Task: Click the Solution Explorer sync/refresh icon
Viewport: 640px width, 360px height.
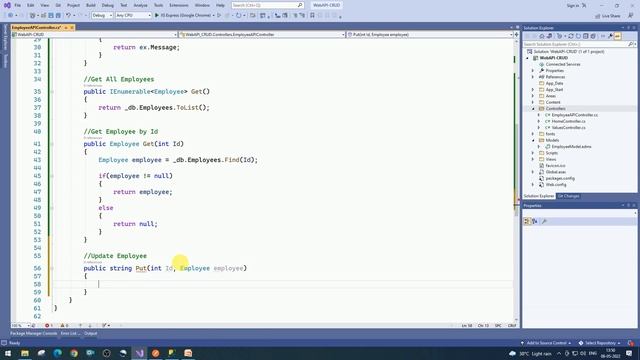Action: click(x=571, y=36)
